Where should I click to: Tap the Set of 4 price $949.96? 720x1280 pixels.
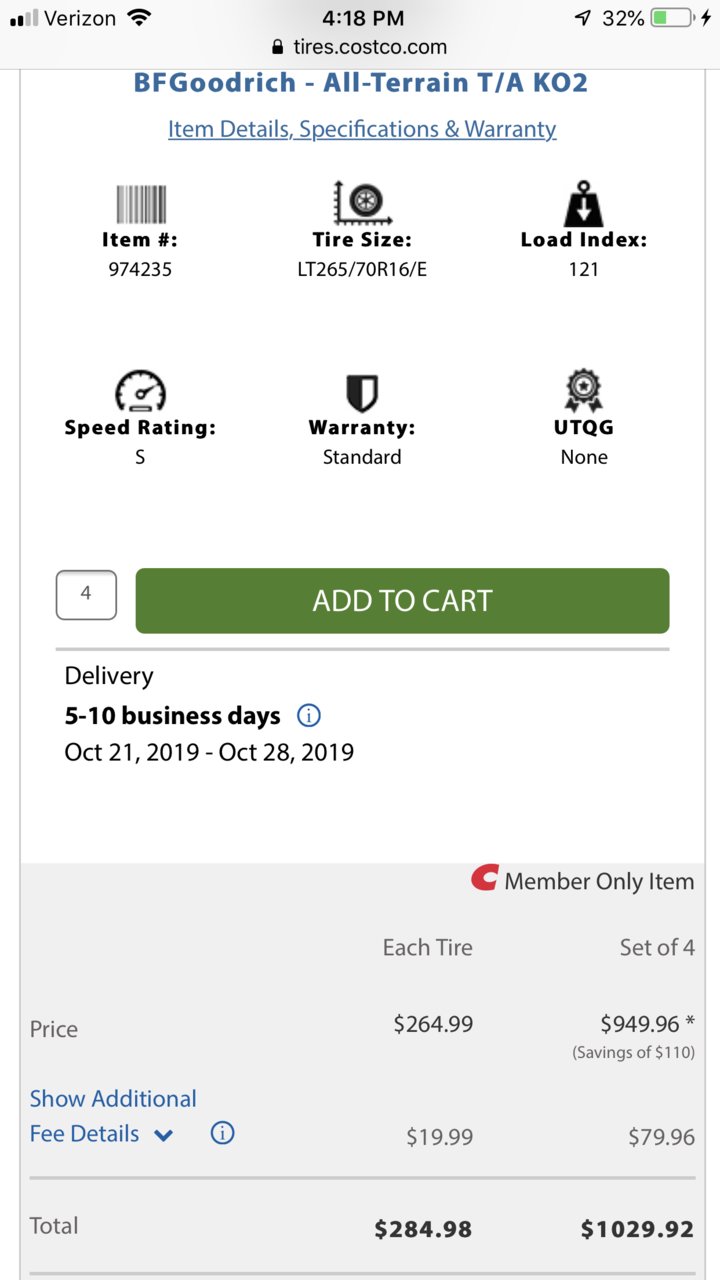pyautogui.click(x=640, y=1023)
